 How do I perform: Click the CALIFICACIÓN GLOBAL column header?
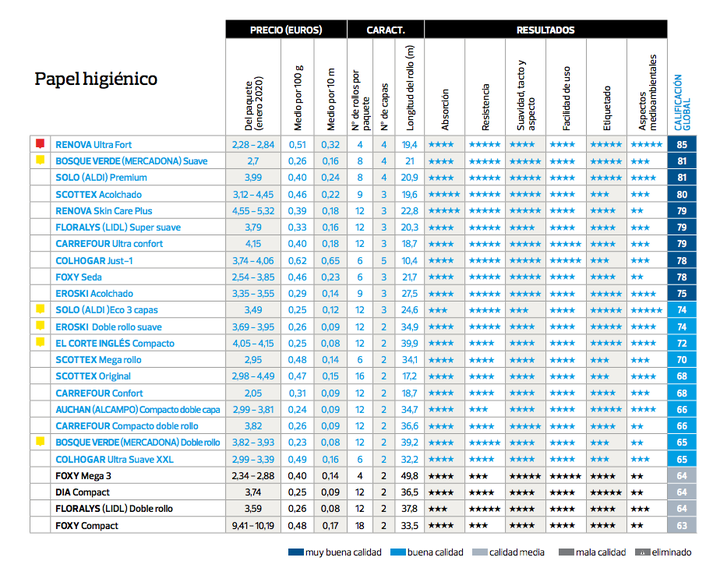click(682, 102)
